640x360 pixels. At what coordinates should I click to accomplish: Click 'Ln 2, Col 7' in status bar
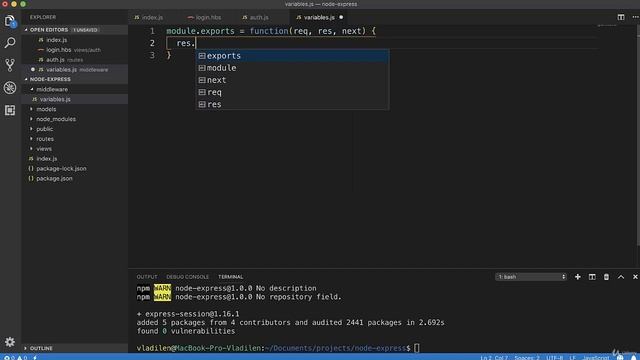click(494, 358)
